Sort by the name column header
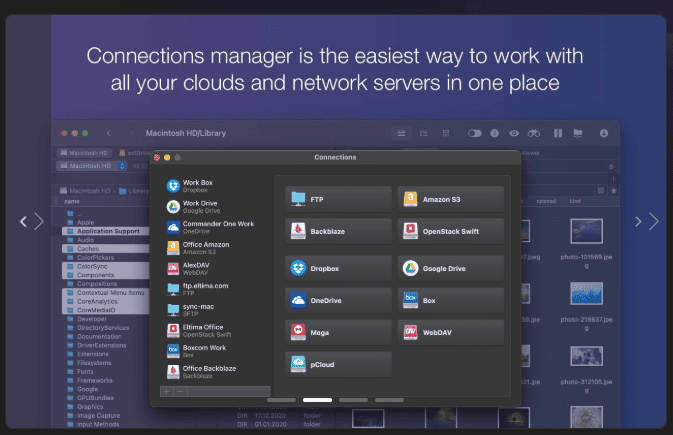This screenshot has width=673, height=435. click(x=72, y=201)
